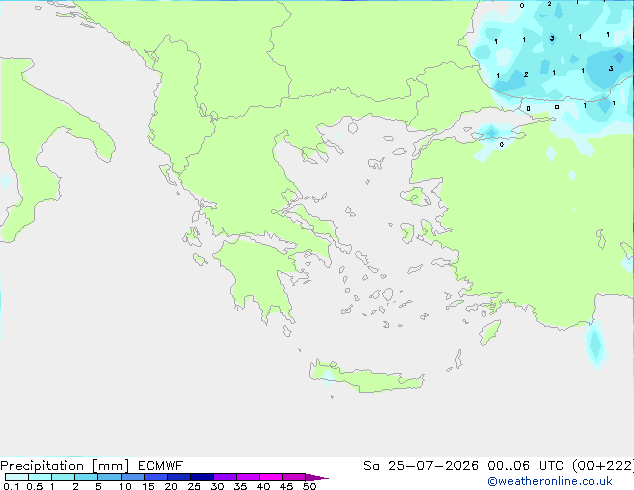The image size is (634, 490).
Task: Click the '0.1' legend scale label
Action: [11, 486]
